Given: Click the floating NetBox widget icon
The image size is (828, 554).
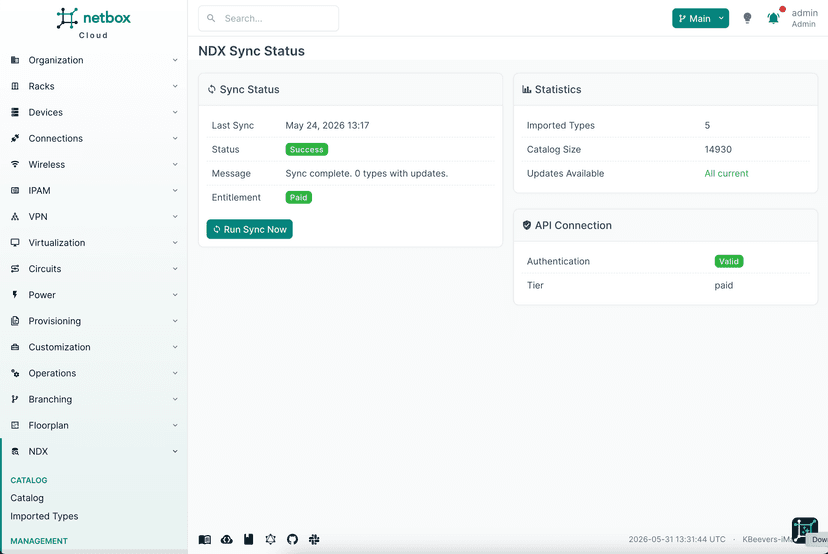Looking at the screenshot, I should (x=805, y=530).
